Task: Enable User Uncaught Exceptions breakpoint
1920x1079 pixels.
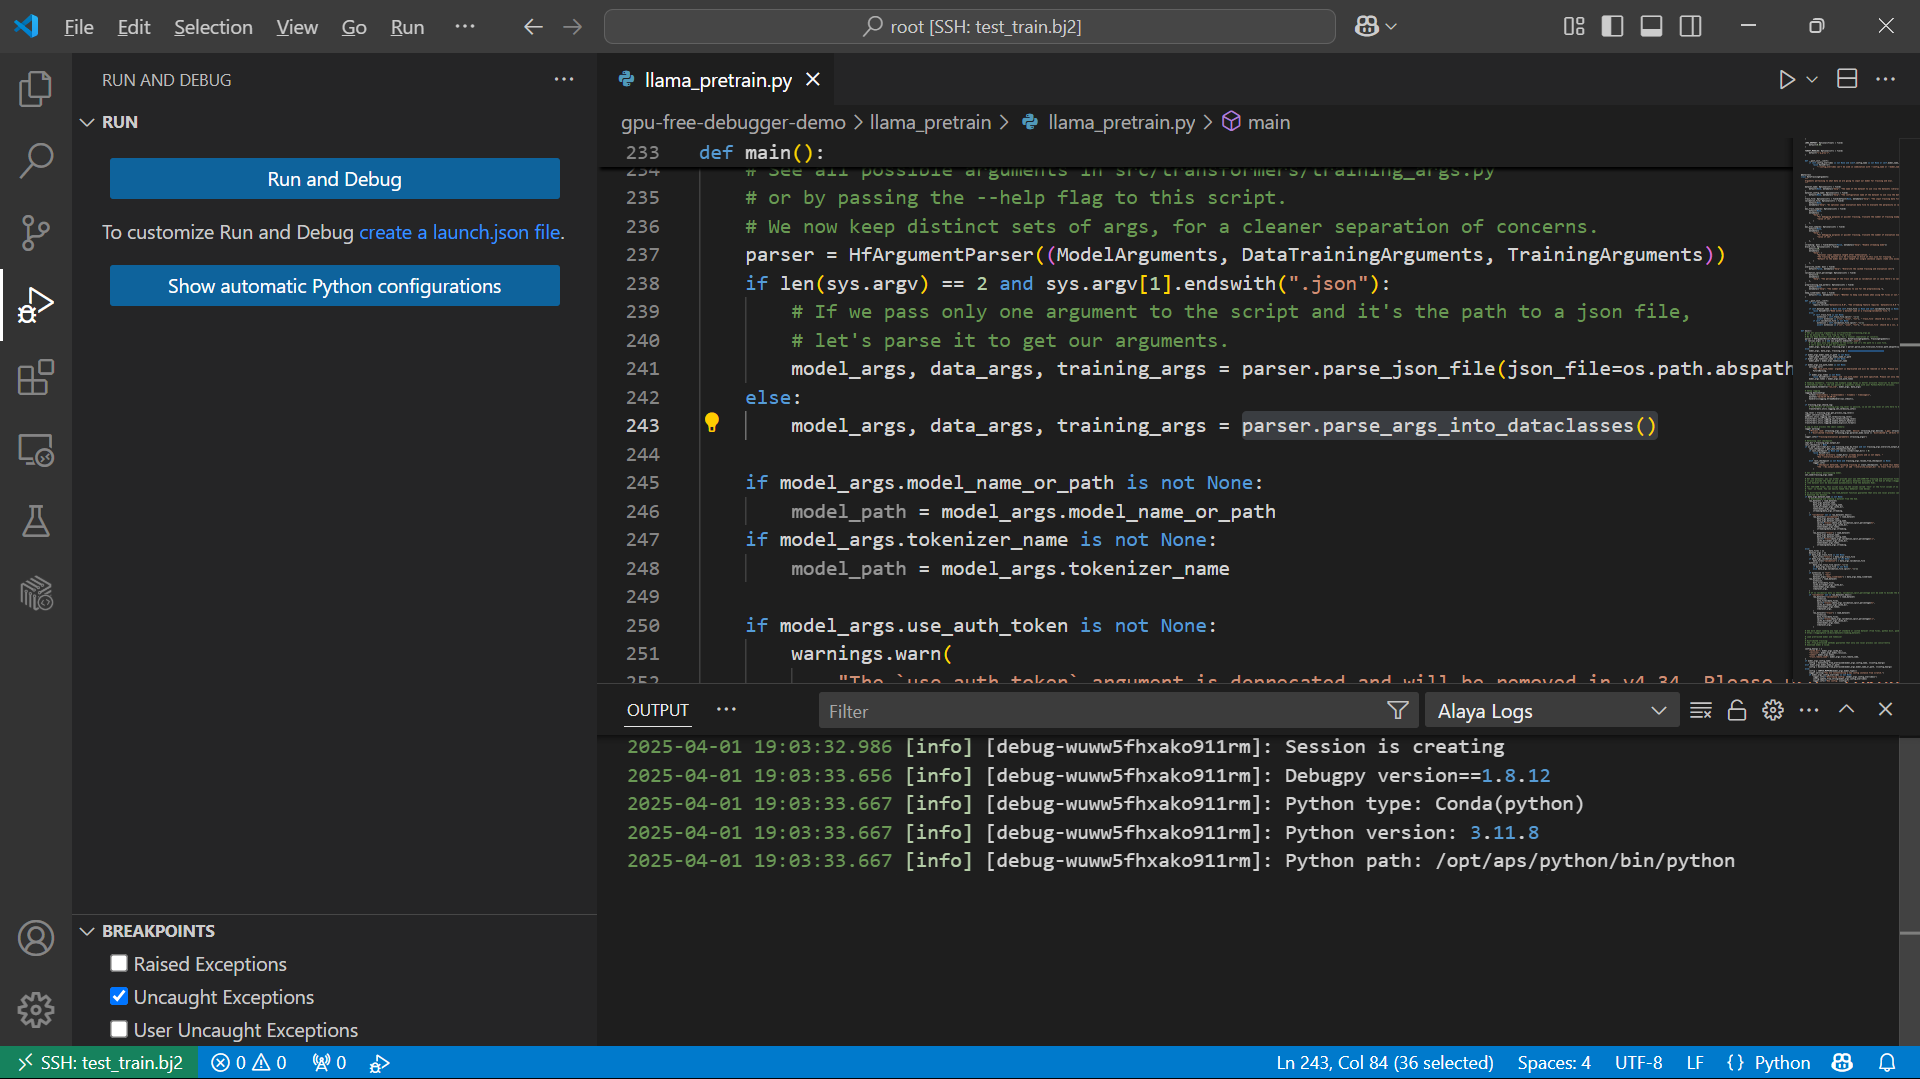Action: point(118,1029)
